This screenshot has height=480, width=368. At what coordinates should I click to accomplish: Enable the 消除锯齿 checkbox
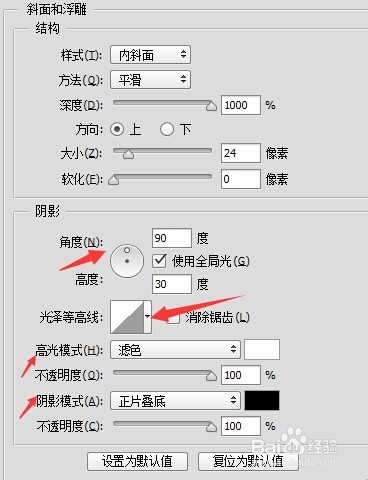coord(173,318)
